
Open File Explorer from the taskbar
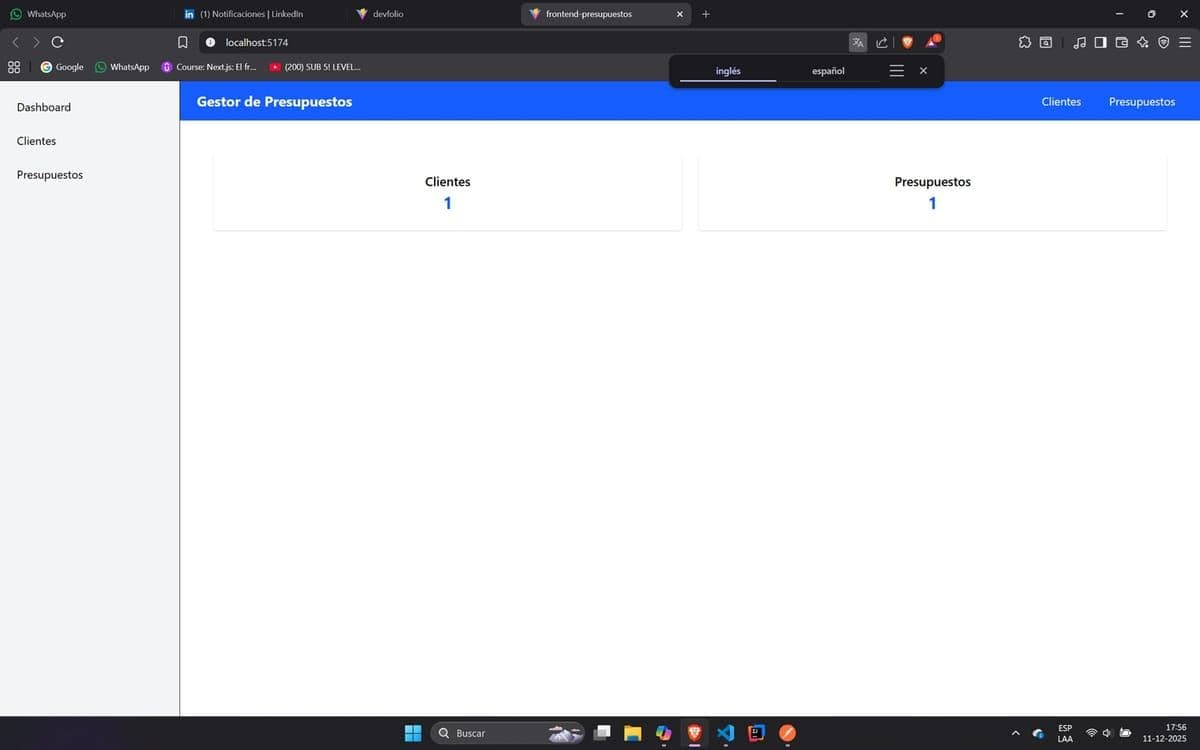[x=632, y=733]
